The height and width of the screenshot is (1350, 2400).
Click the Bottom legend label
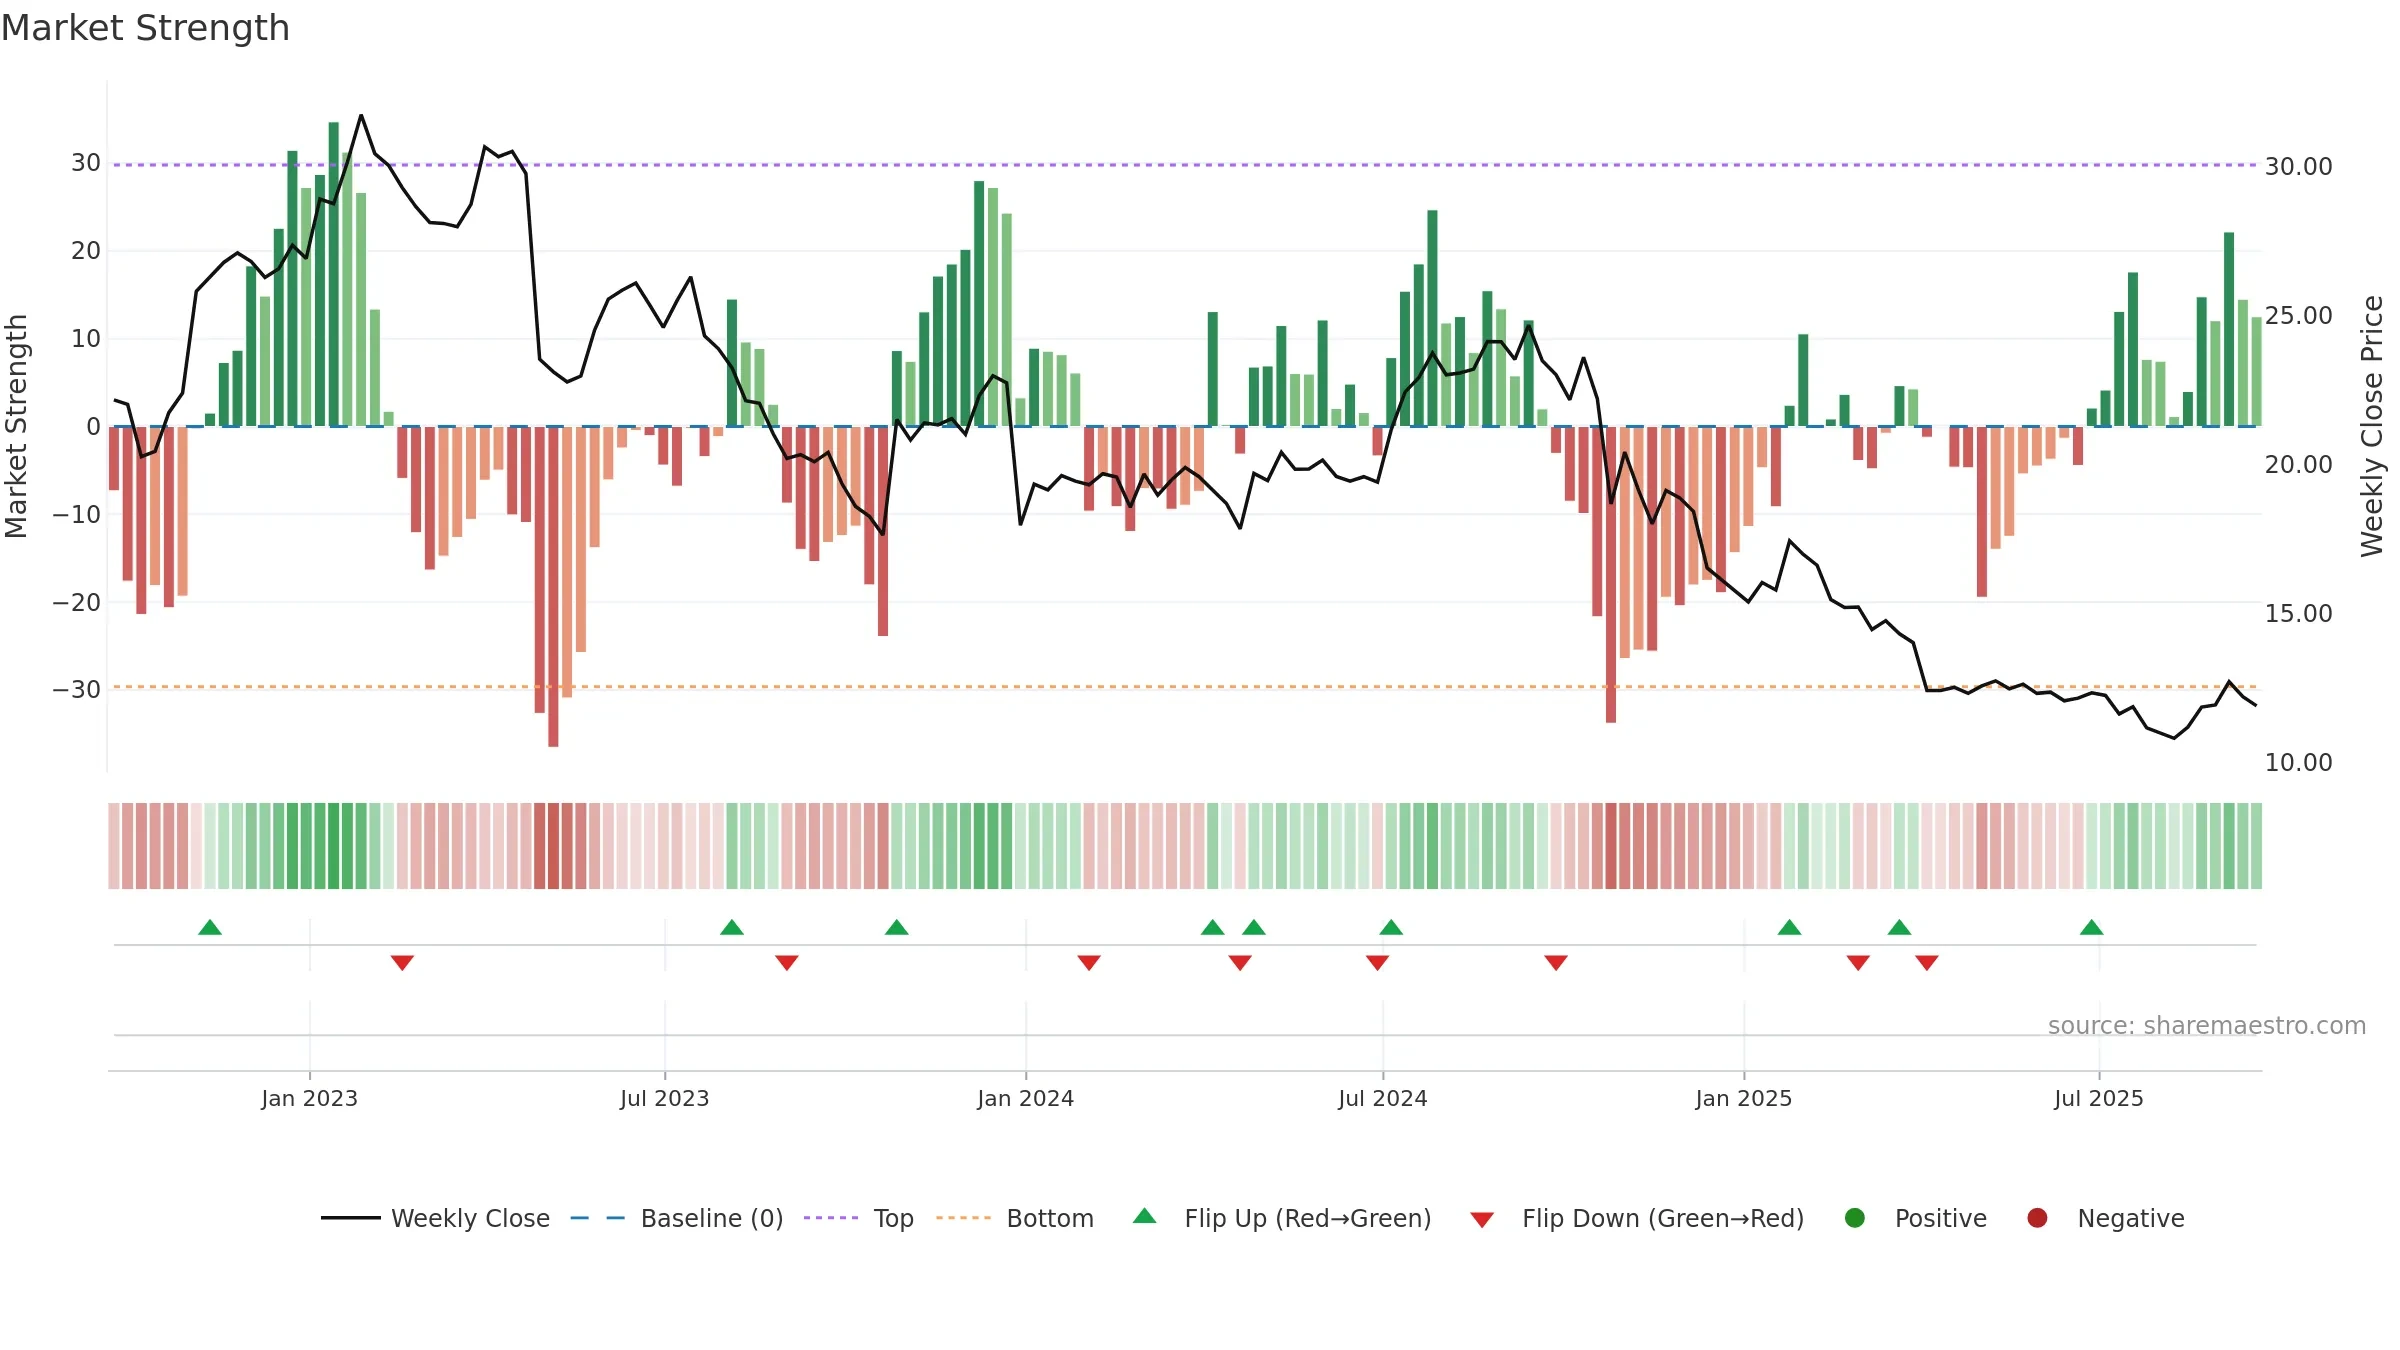coord(1050,1218)
